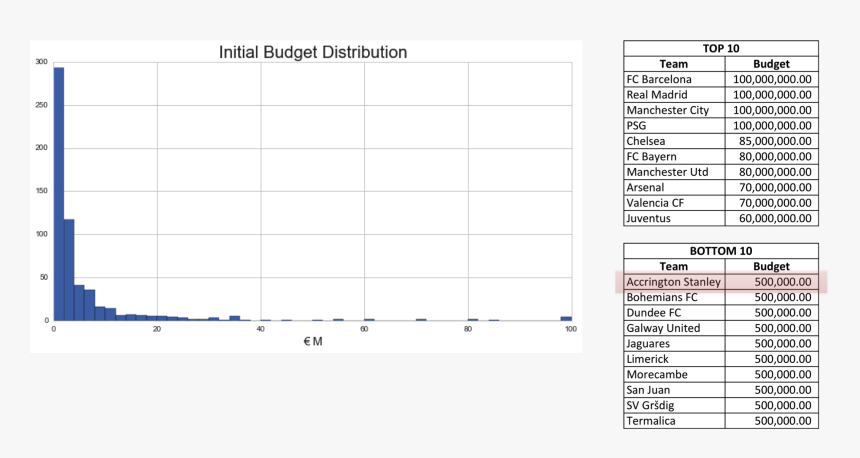Select the Bohemians FC team cell
860x458 pixels.
(x=674, y=297)
